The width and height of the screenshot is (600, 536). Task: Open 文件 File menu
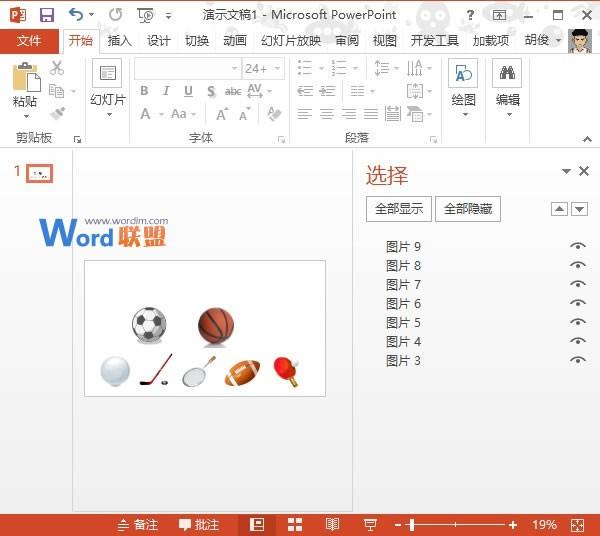click(x=29, y=41)
